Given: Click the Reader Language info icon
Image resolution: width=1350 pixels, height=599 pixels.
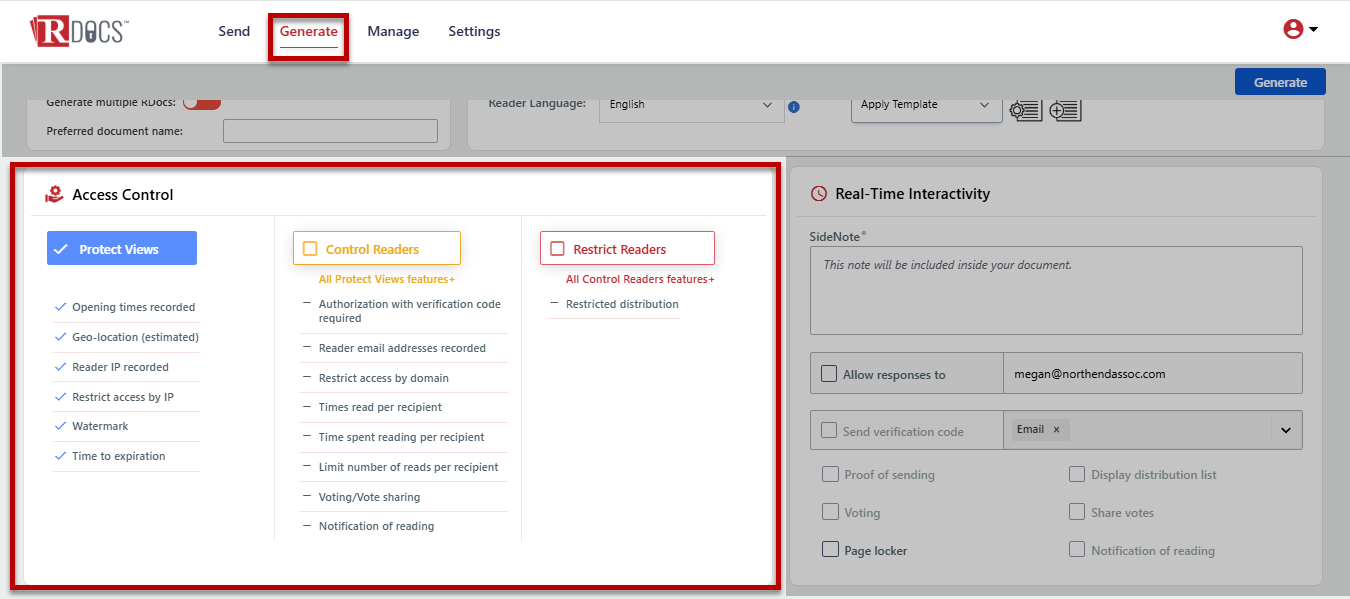Looking at the screenshot, I should click(x=794, y=107).
